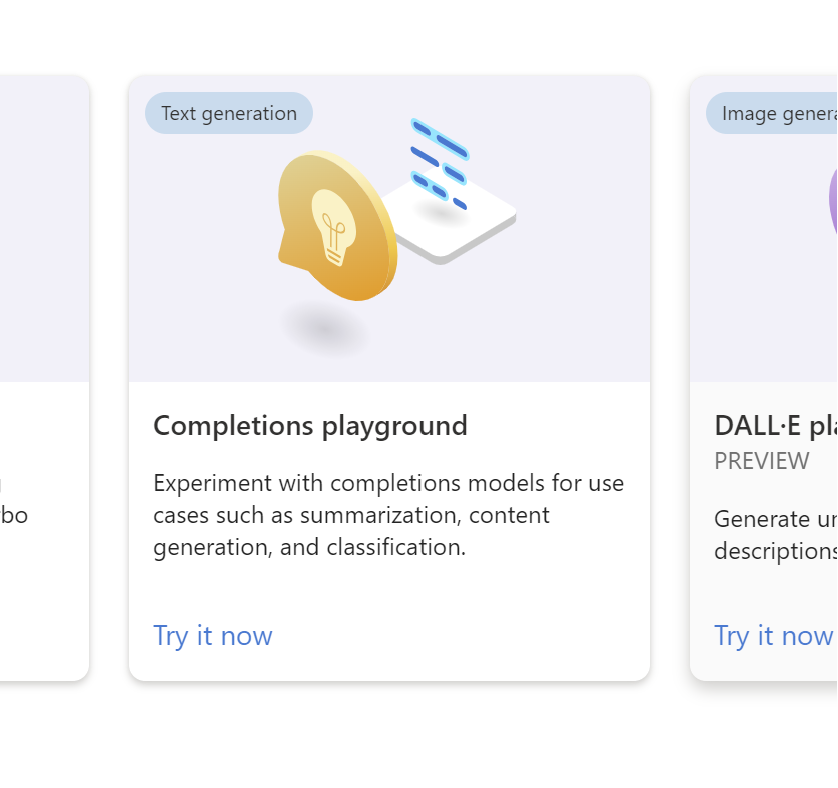Click the DALL·E card description starting with Generate

[776, 535]
